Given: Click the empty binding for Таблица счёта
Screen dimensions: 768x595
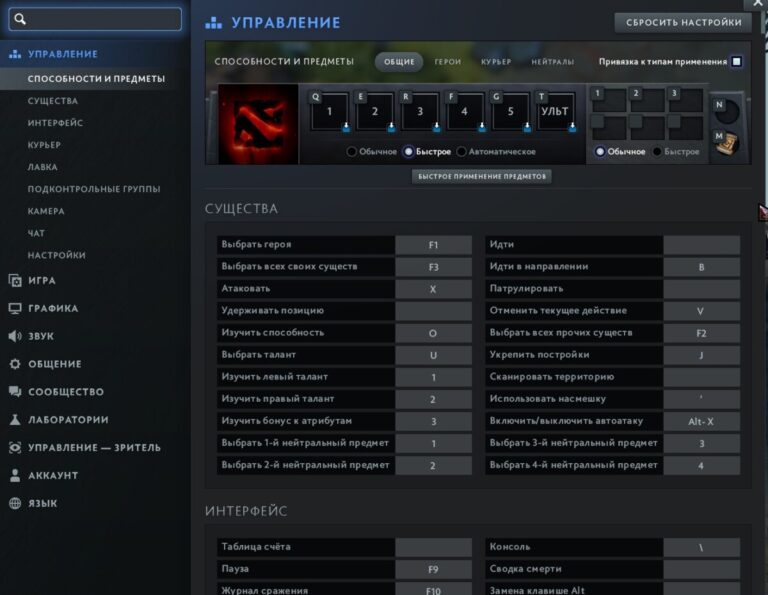Looking at the screenshot, I should [x=433, y=547].
